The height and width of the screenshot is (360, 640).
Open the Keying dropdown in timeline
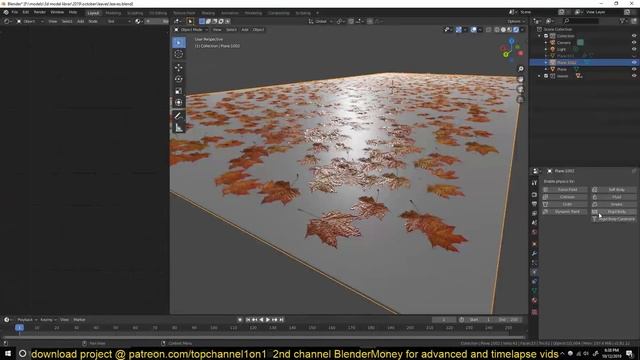48,320
